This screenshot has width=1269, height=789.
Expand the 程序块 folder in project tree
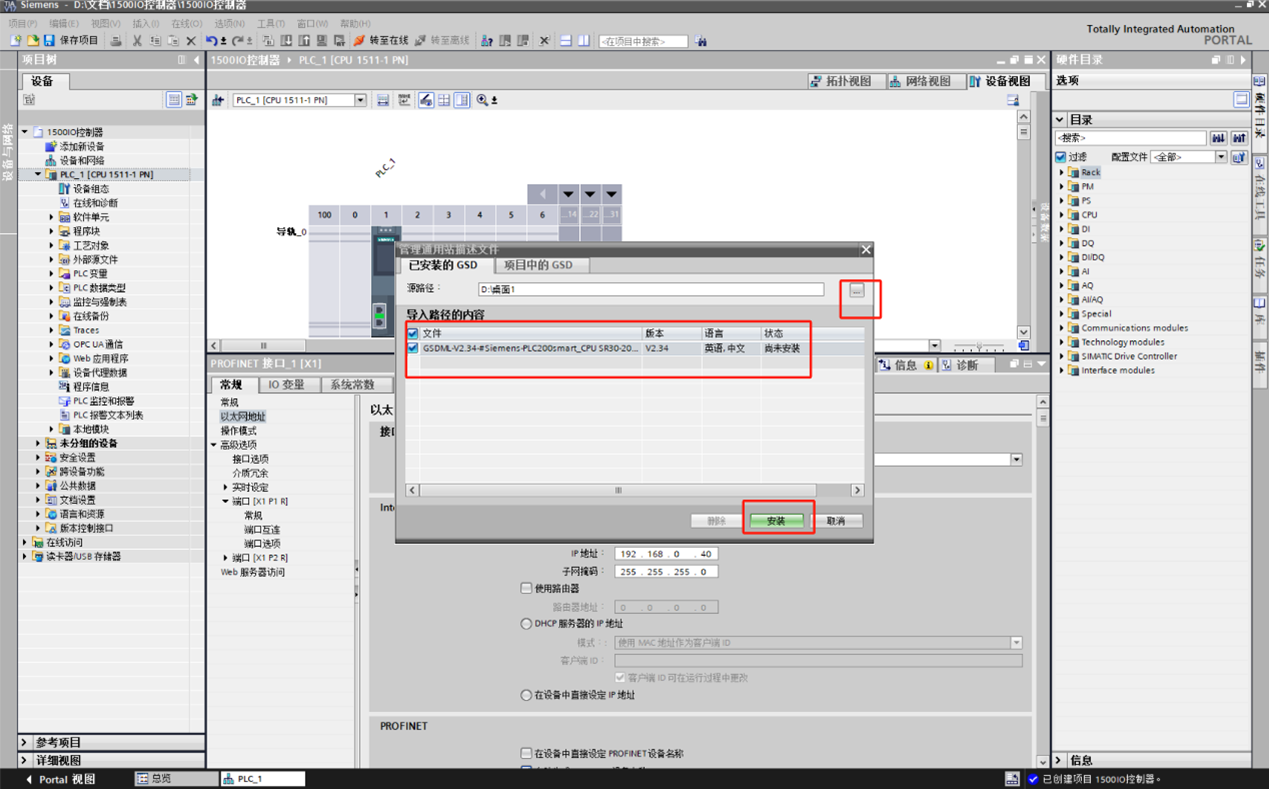52,231
